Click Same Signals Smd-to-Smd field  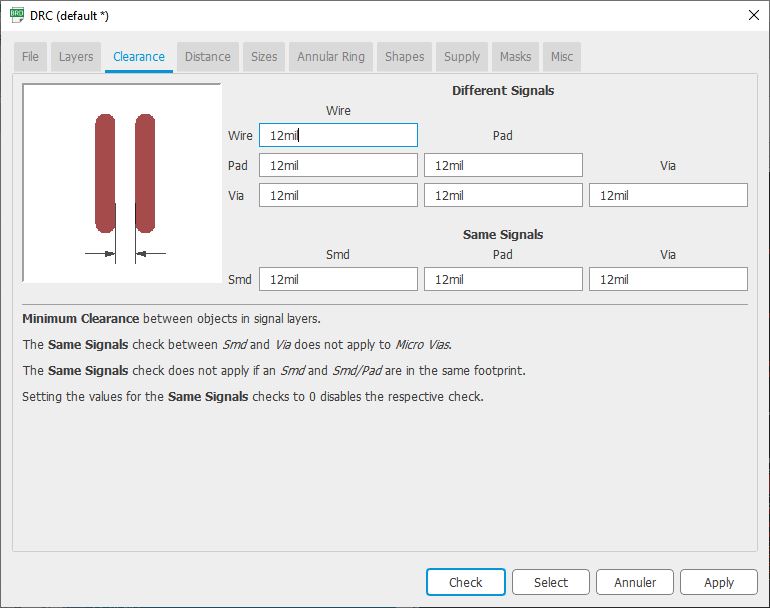click(338, 279)
